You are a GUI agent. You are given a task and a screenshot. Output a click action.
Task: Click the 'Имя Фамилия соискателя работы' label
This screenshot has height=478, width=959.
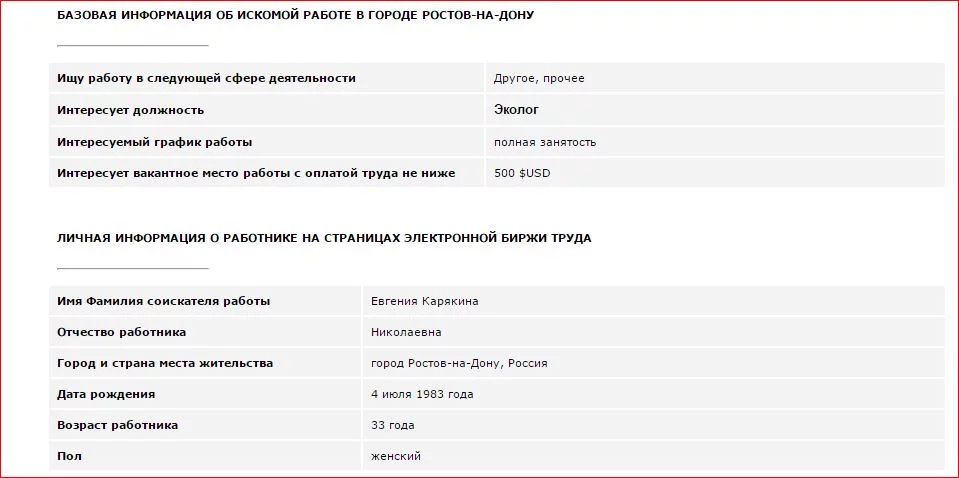[163, 301]
